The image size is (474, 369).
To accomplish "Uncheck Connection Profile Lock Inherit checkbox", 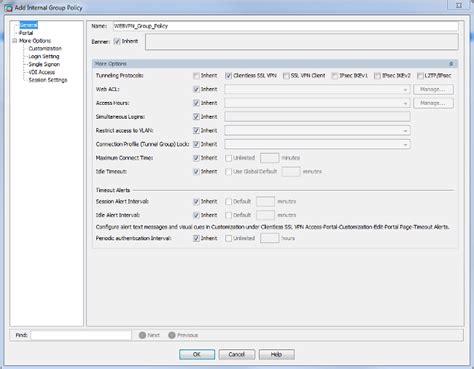I will (196, 144).
